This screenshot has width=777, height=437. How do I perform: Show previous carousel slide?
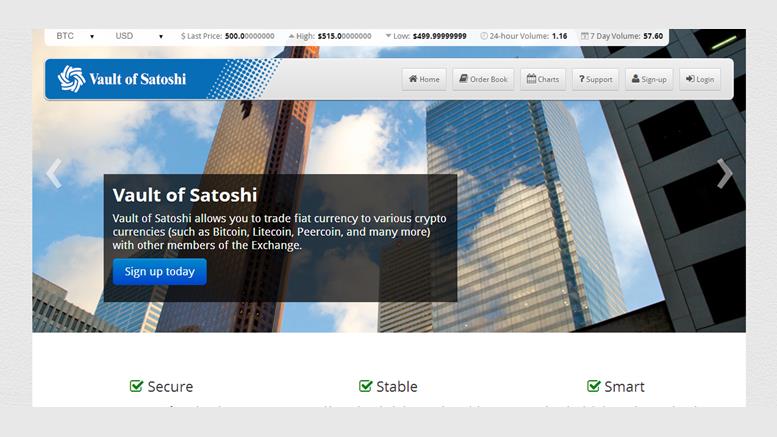[54, 173]
